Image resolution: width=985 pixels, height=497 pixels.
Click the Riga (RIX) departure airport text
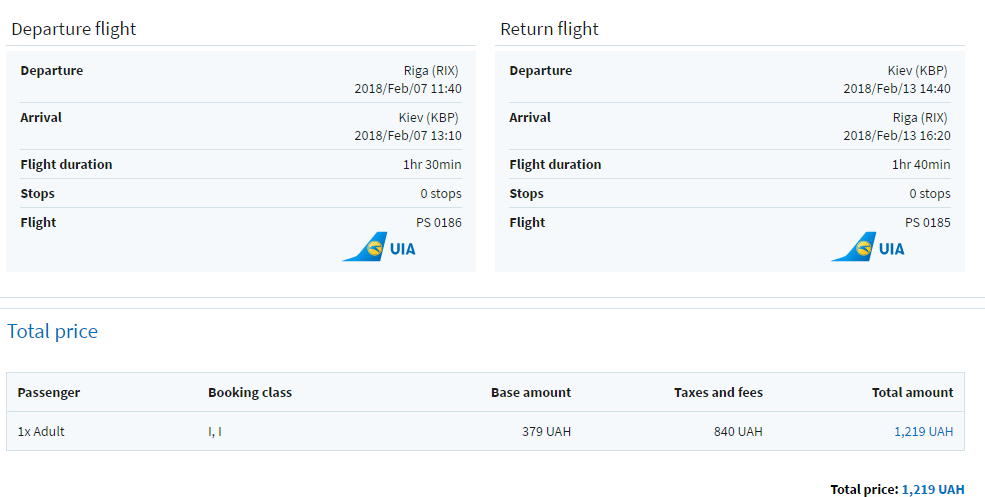point(431,71)
